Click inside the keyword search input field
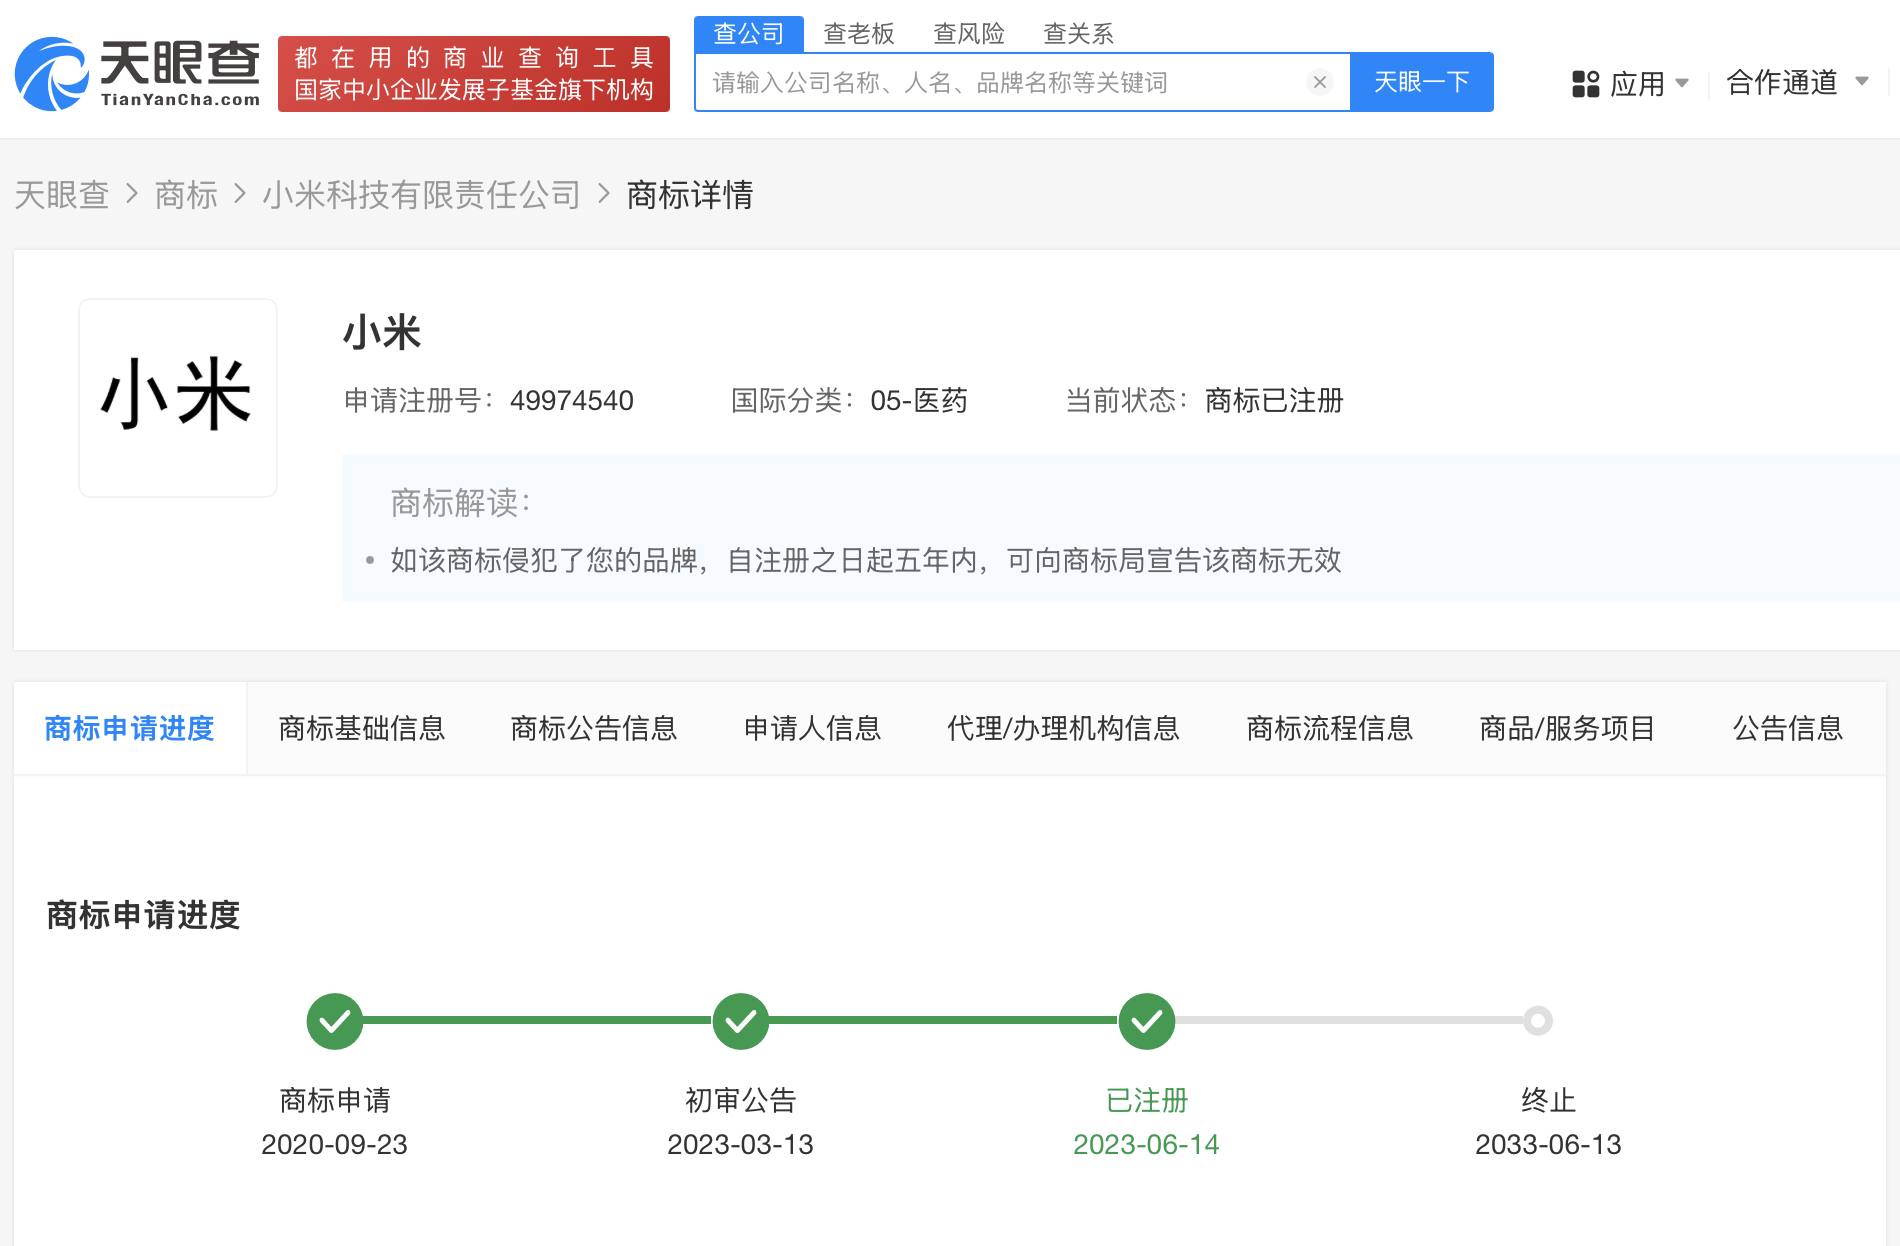Screen dimensions: 1900x1246 click(x=1000, y=82)
